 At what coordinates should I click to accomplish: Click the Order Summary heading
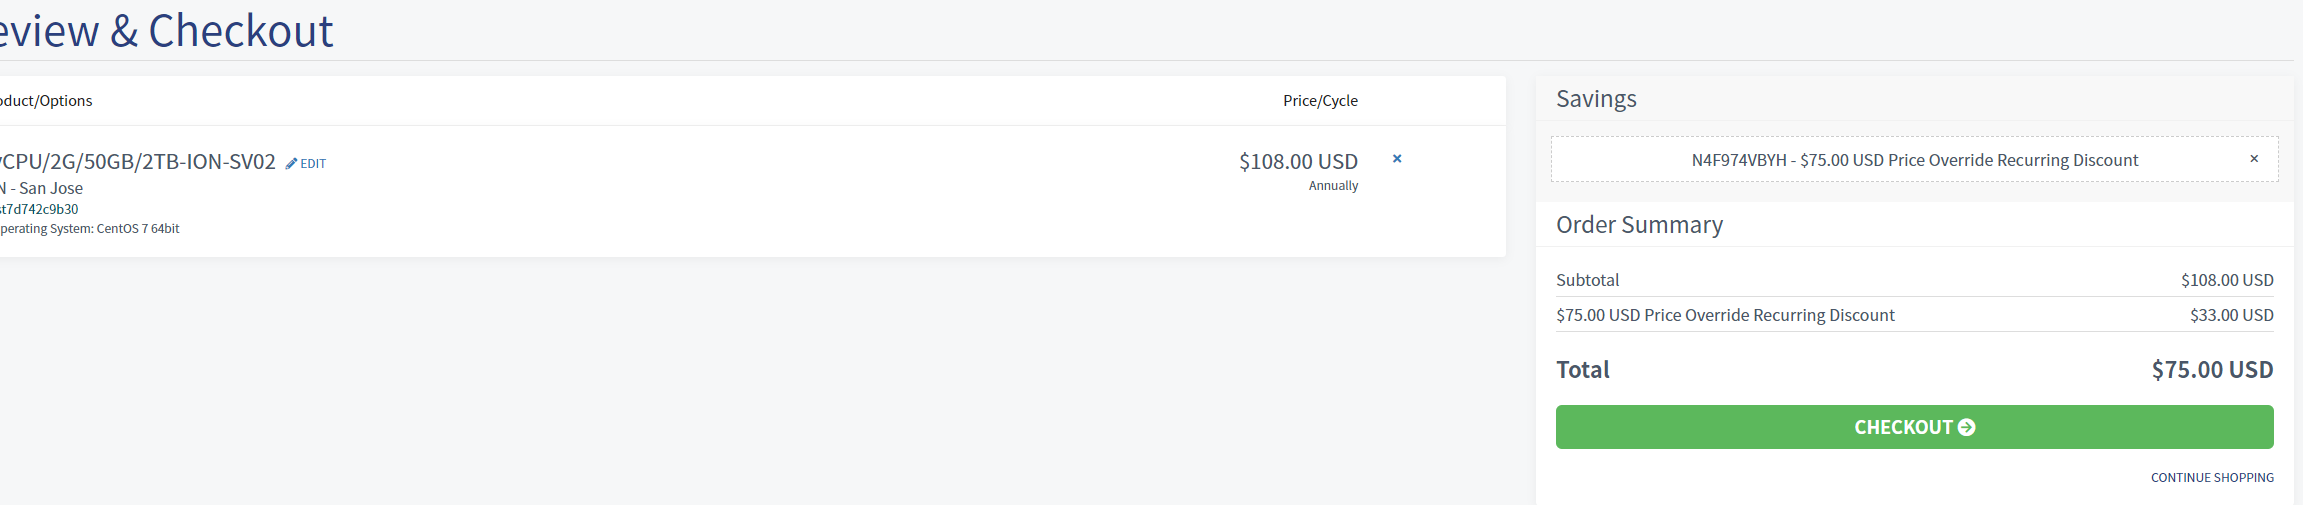pos(1639,225)
